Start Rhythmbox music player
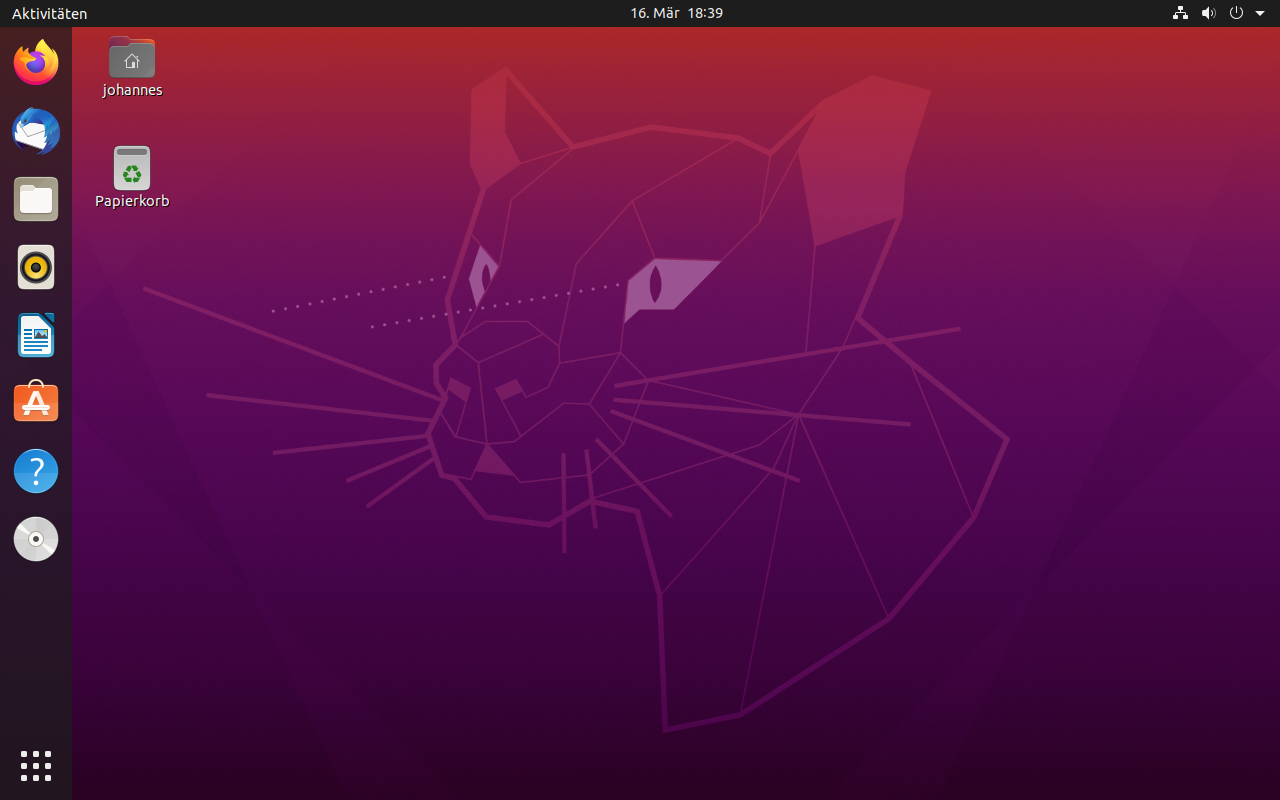The width and height of the screenshot is (1280, 800). (x=36, y=267)
